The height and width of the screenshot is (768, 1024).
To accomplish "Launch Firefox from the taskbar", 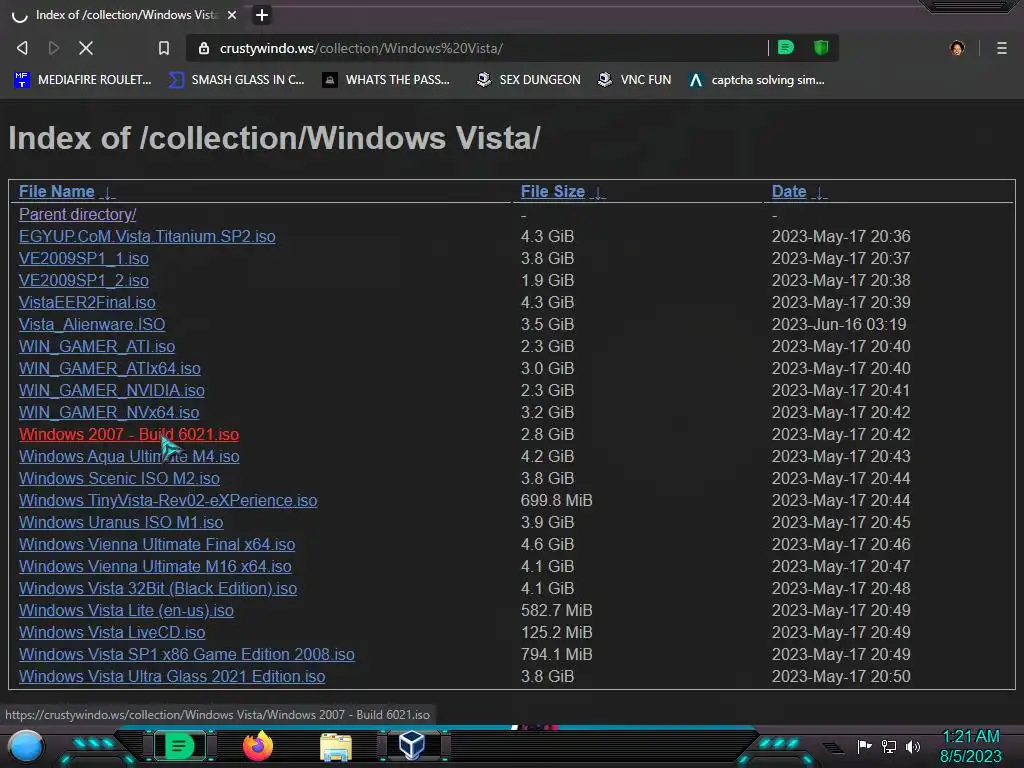I will 258,746.
